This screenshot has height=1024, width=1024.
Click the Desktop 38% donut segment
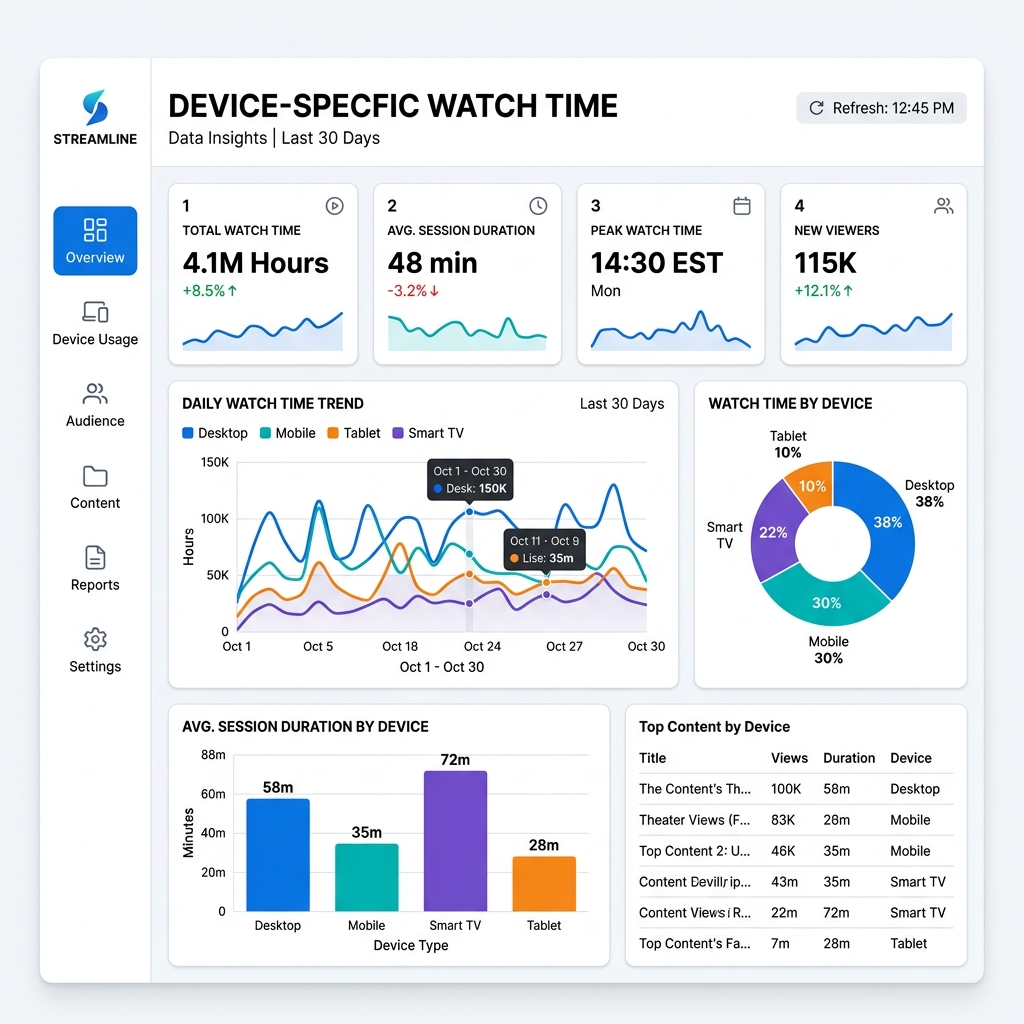(x=887, y=522)
